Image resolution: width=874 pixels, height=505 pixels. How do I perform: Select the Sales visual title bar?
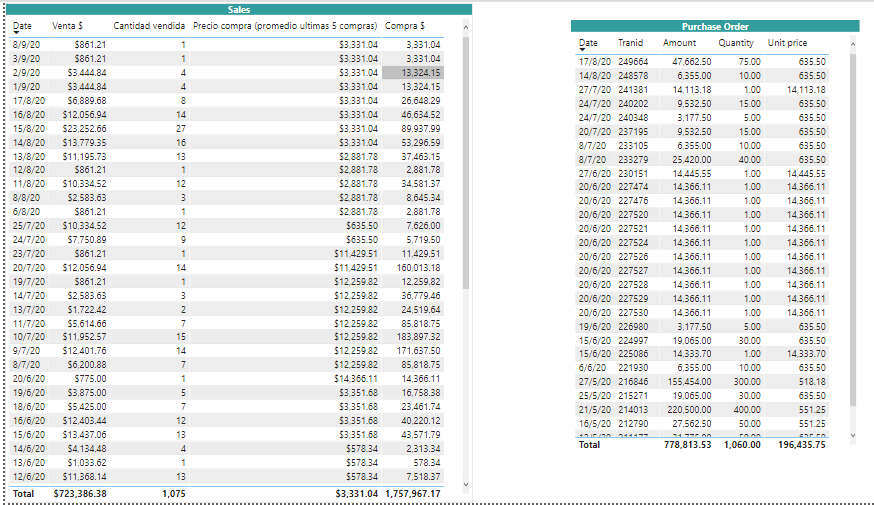[239, 9]
